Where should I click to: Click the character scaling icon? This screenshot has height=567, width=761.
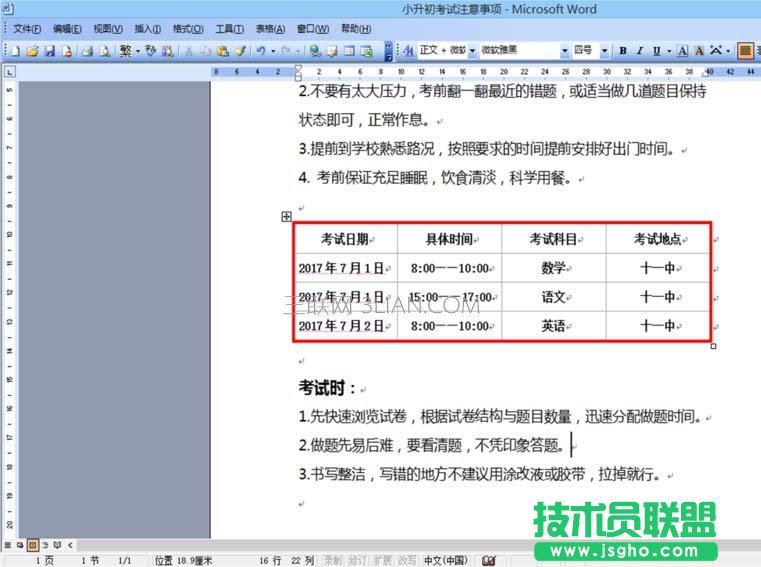716,50
